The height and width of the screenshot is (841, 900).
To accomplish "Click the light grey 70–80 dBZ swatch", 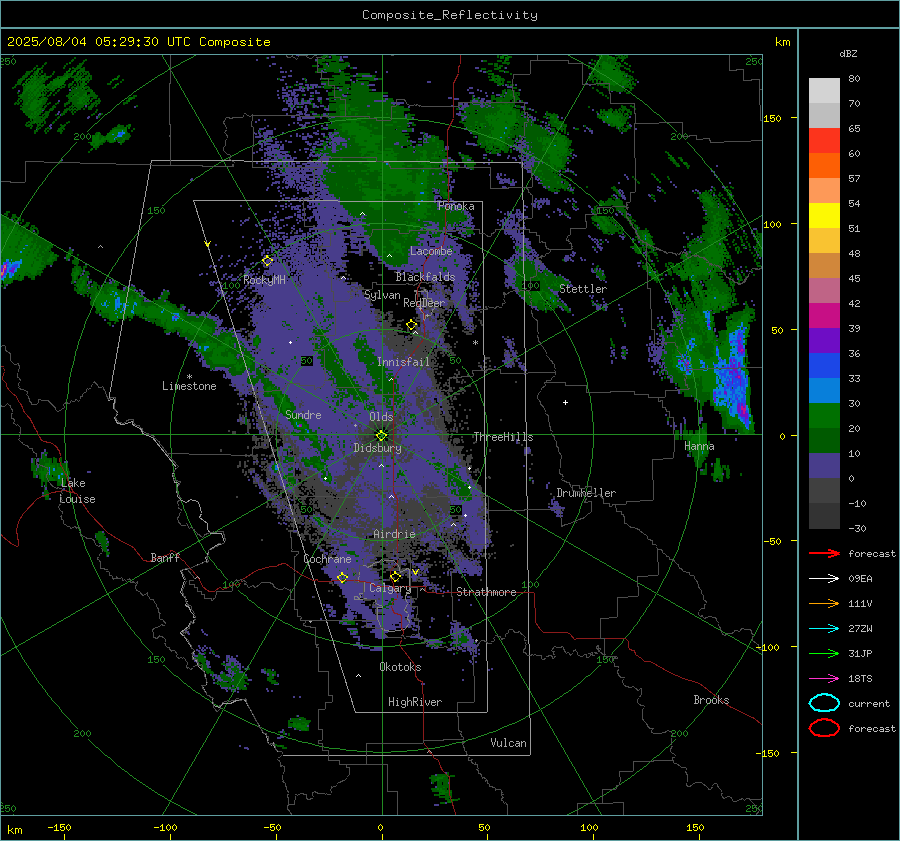I will pos(824,90).
